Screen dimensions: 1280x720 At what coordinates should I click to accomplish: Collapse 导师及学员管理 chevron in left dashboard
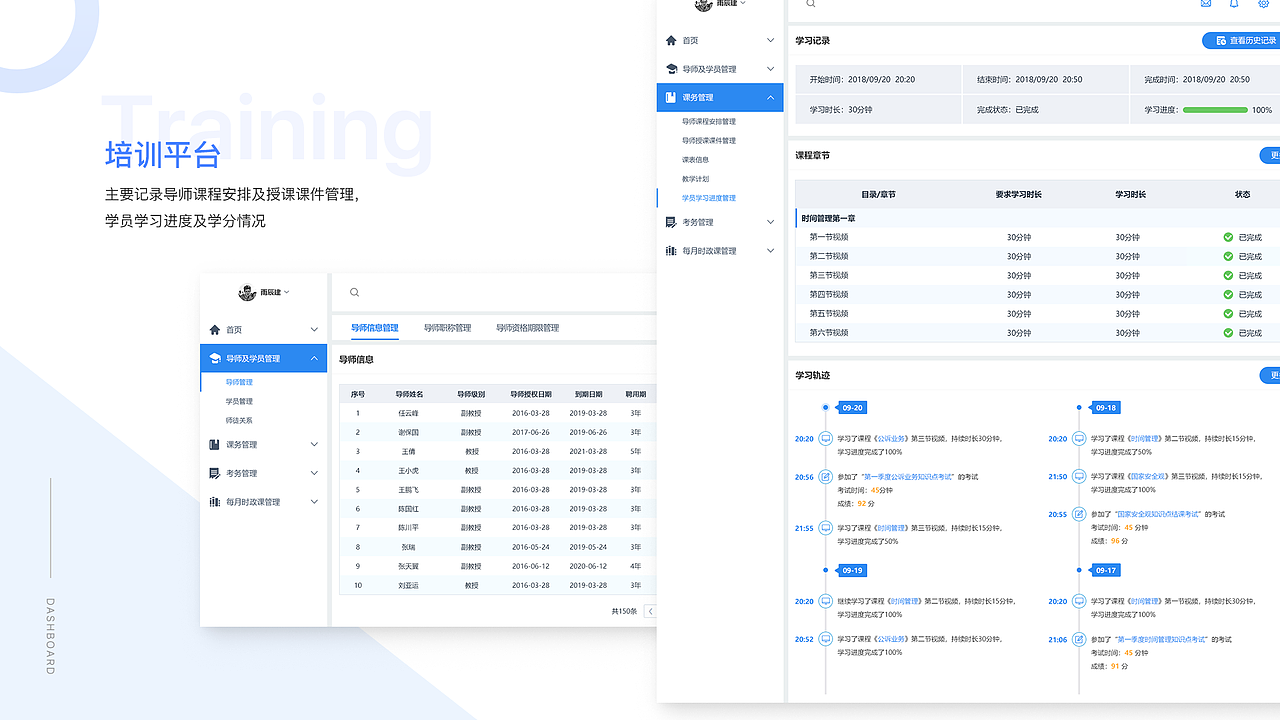coord(314,358)
